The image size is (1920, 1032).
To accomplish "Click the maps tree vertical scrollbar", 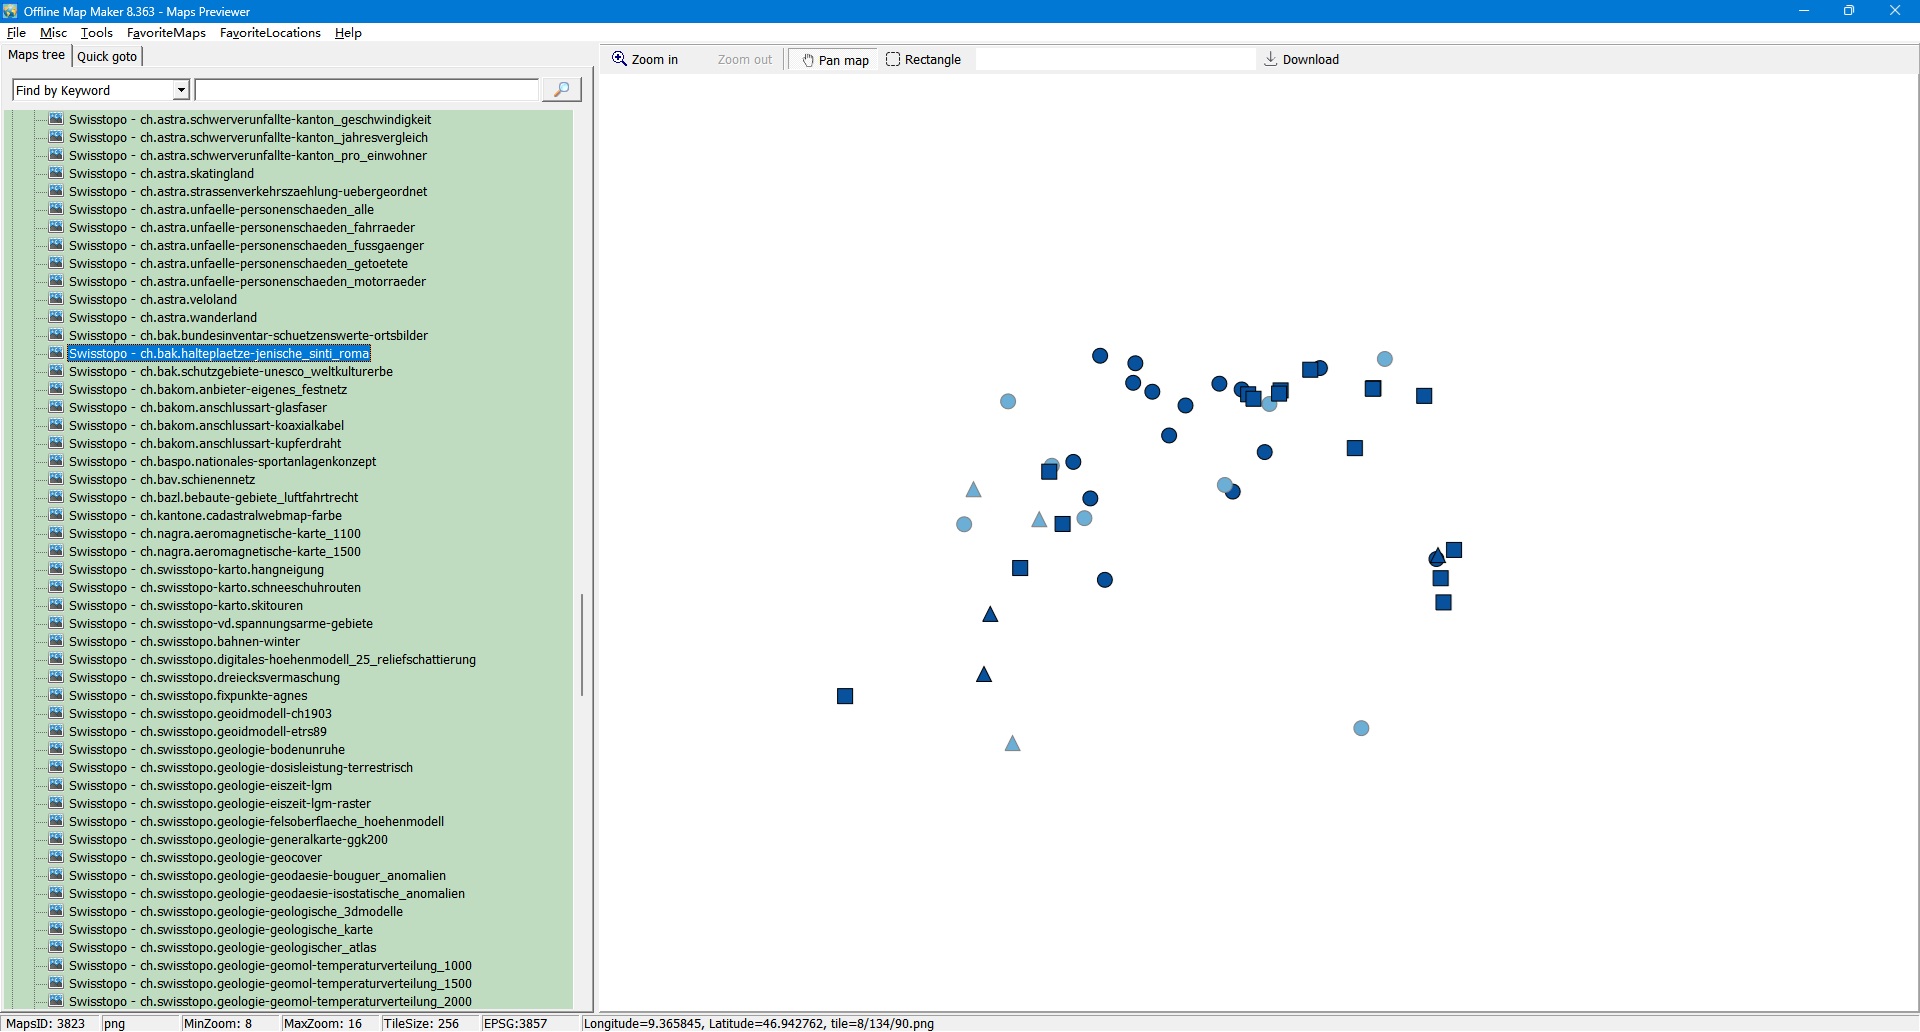I will pos(582,645).
